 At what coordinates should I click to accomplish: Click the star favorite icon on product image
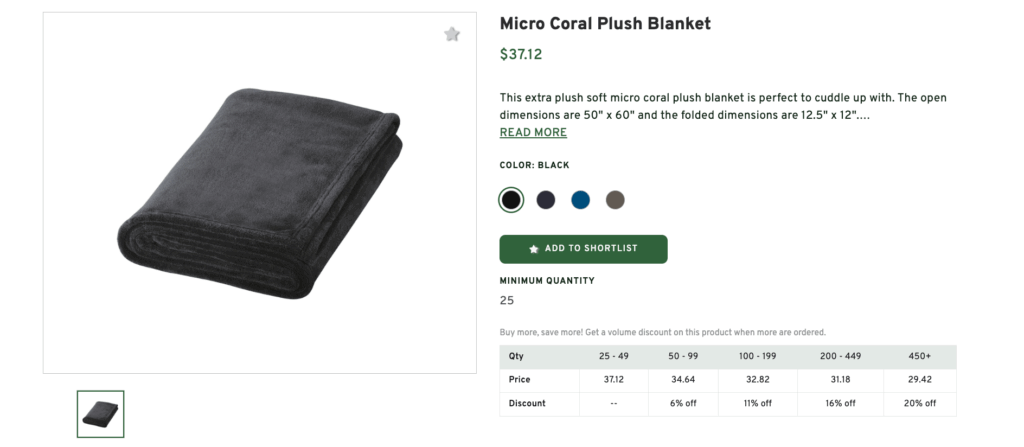tap(452, 35)
